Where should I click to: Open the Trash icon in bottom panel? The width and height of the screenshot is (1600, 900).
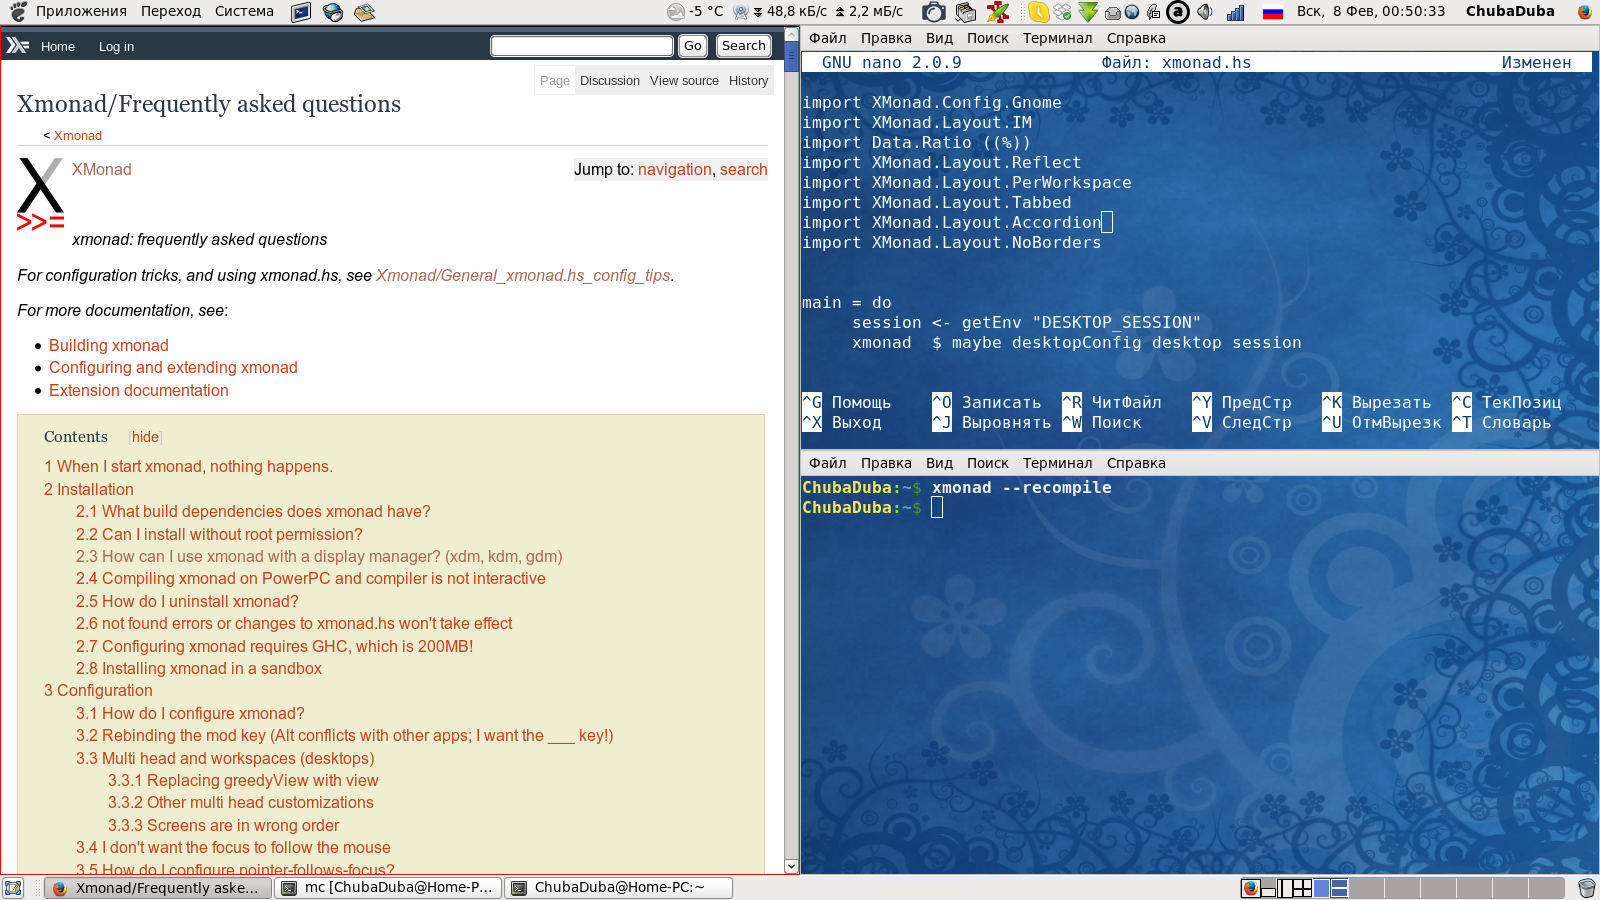[1586, 888]
